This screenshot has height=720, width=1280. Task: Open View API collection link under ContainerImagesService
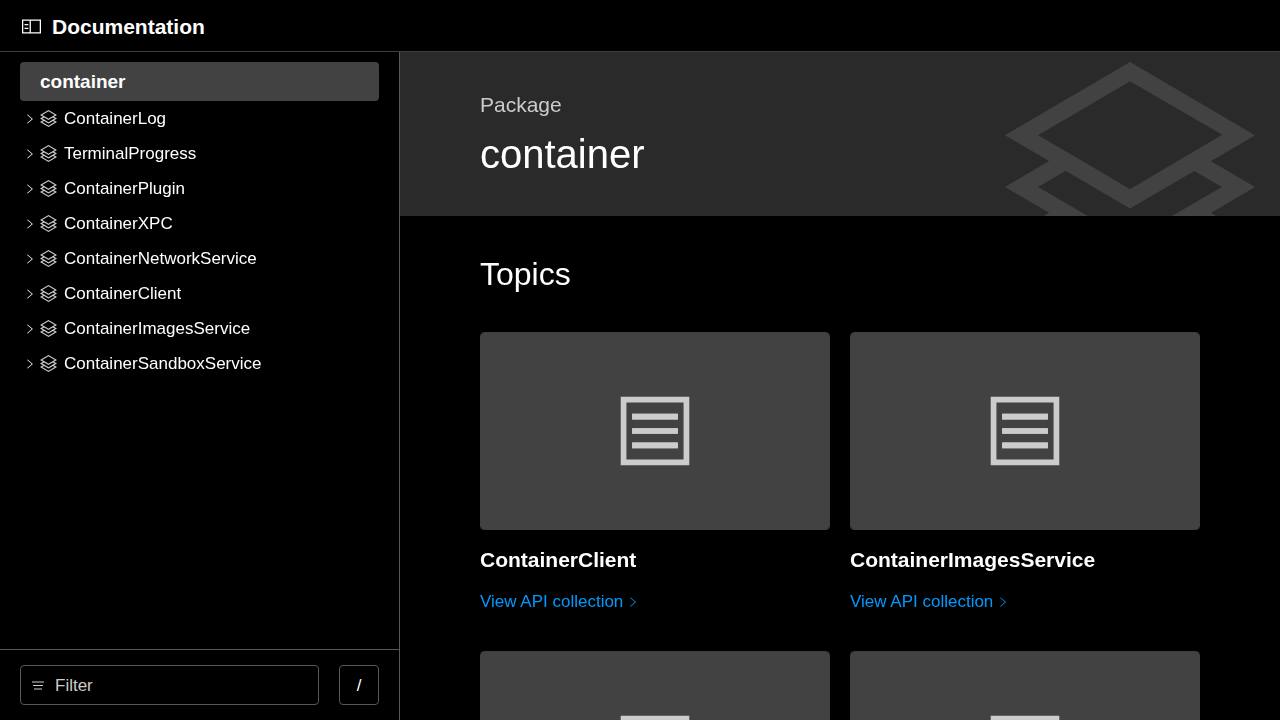[x=928, y=601]
